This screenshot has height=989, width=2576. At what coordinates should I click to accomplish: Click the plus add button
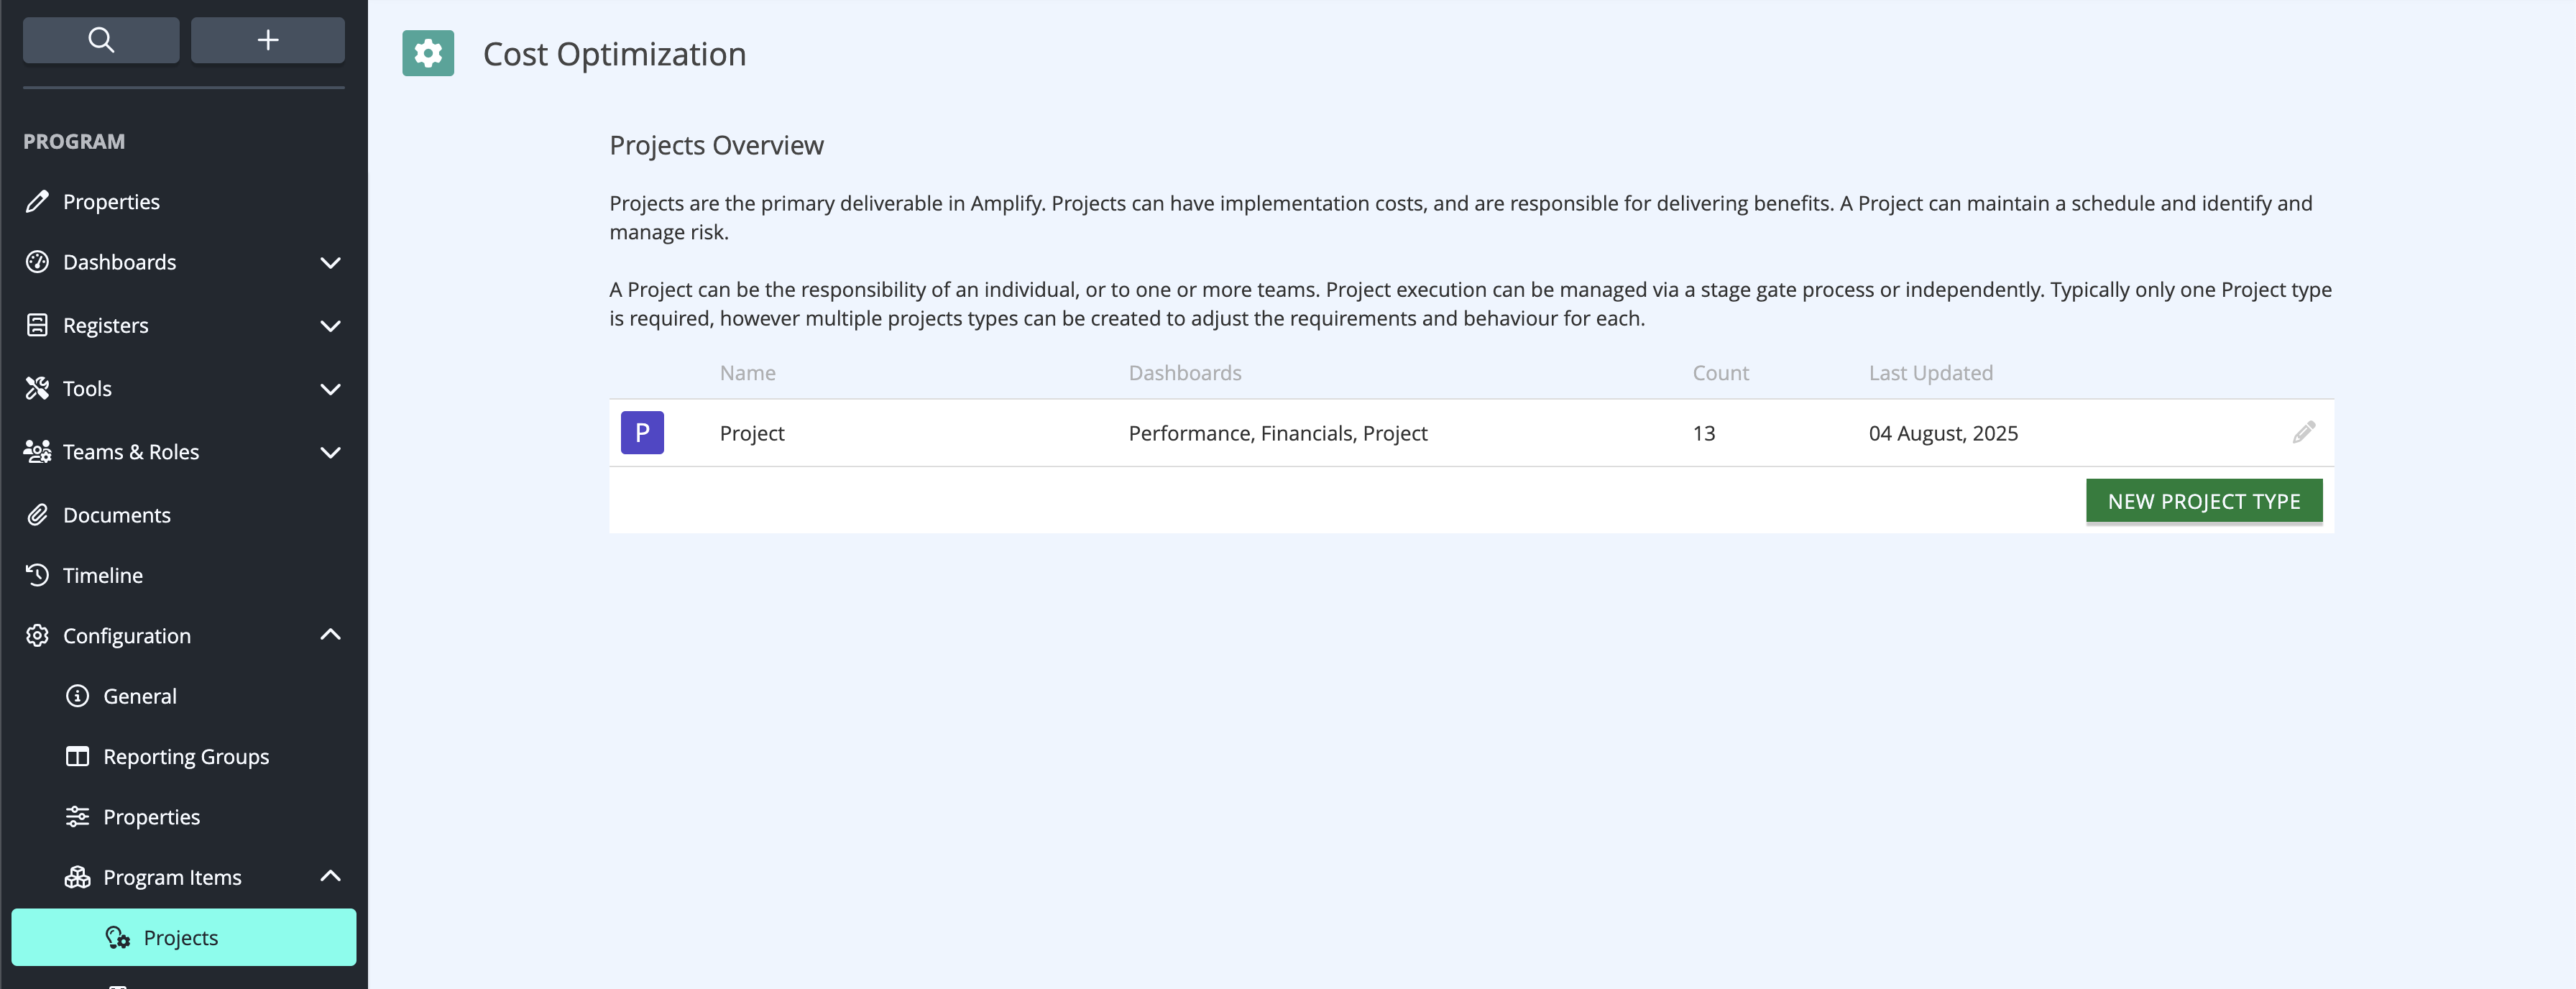(x=267, y=40)
